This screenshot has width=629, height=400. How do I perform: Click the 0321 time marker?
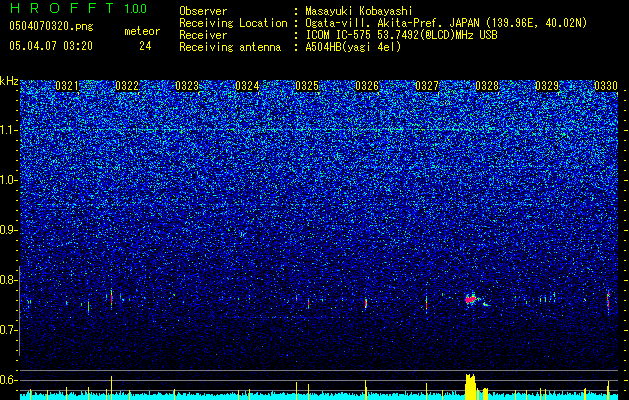[67, 86]
